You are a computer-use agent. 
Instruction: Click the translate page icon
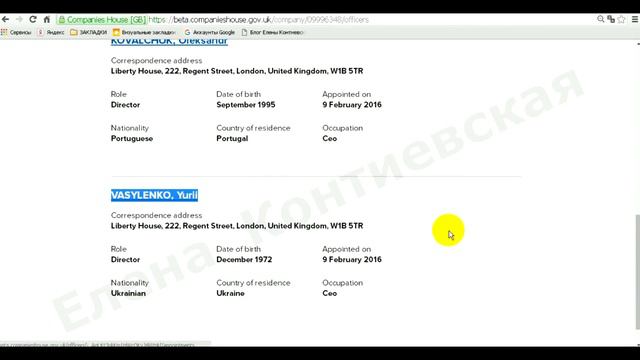[x=611, y=19]
